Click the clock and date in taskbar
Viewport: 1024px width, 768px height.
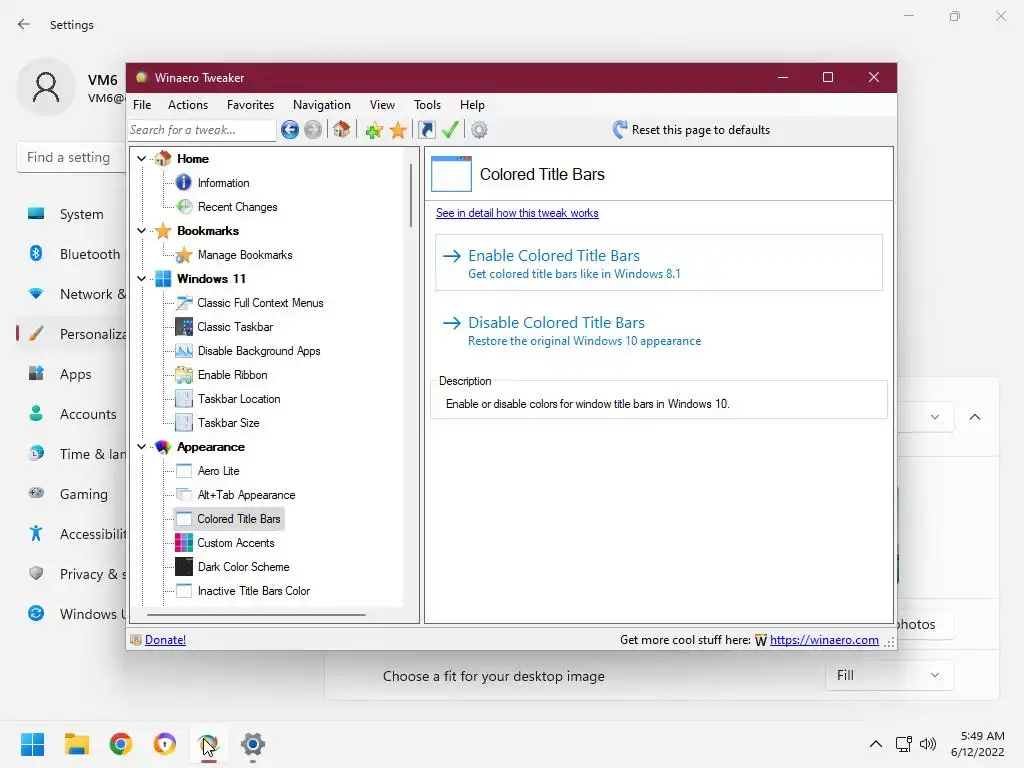point(978,744)
